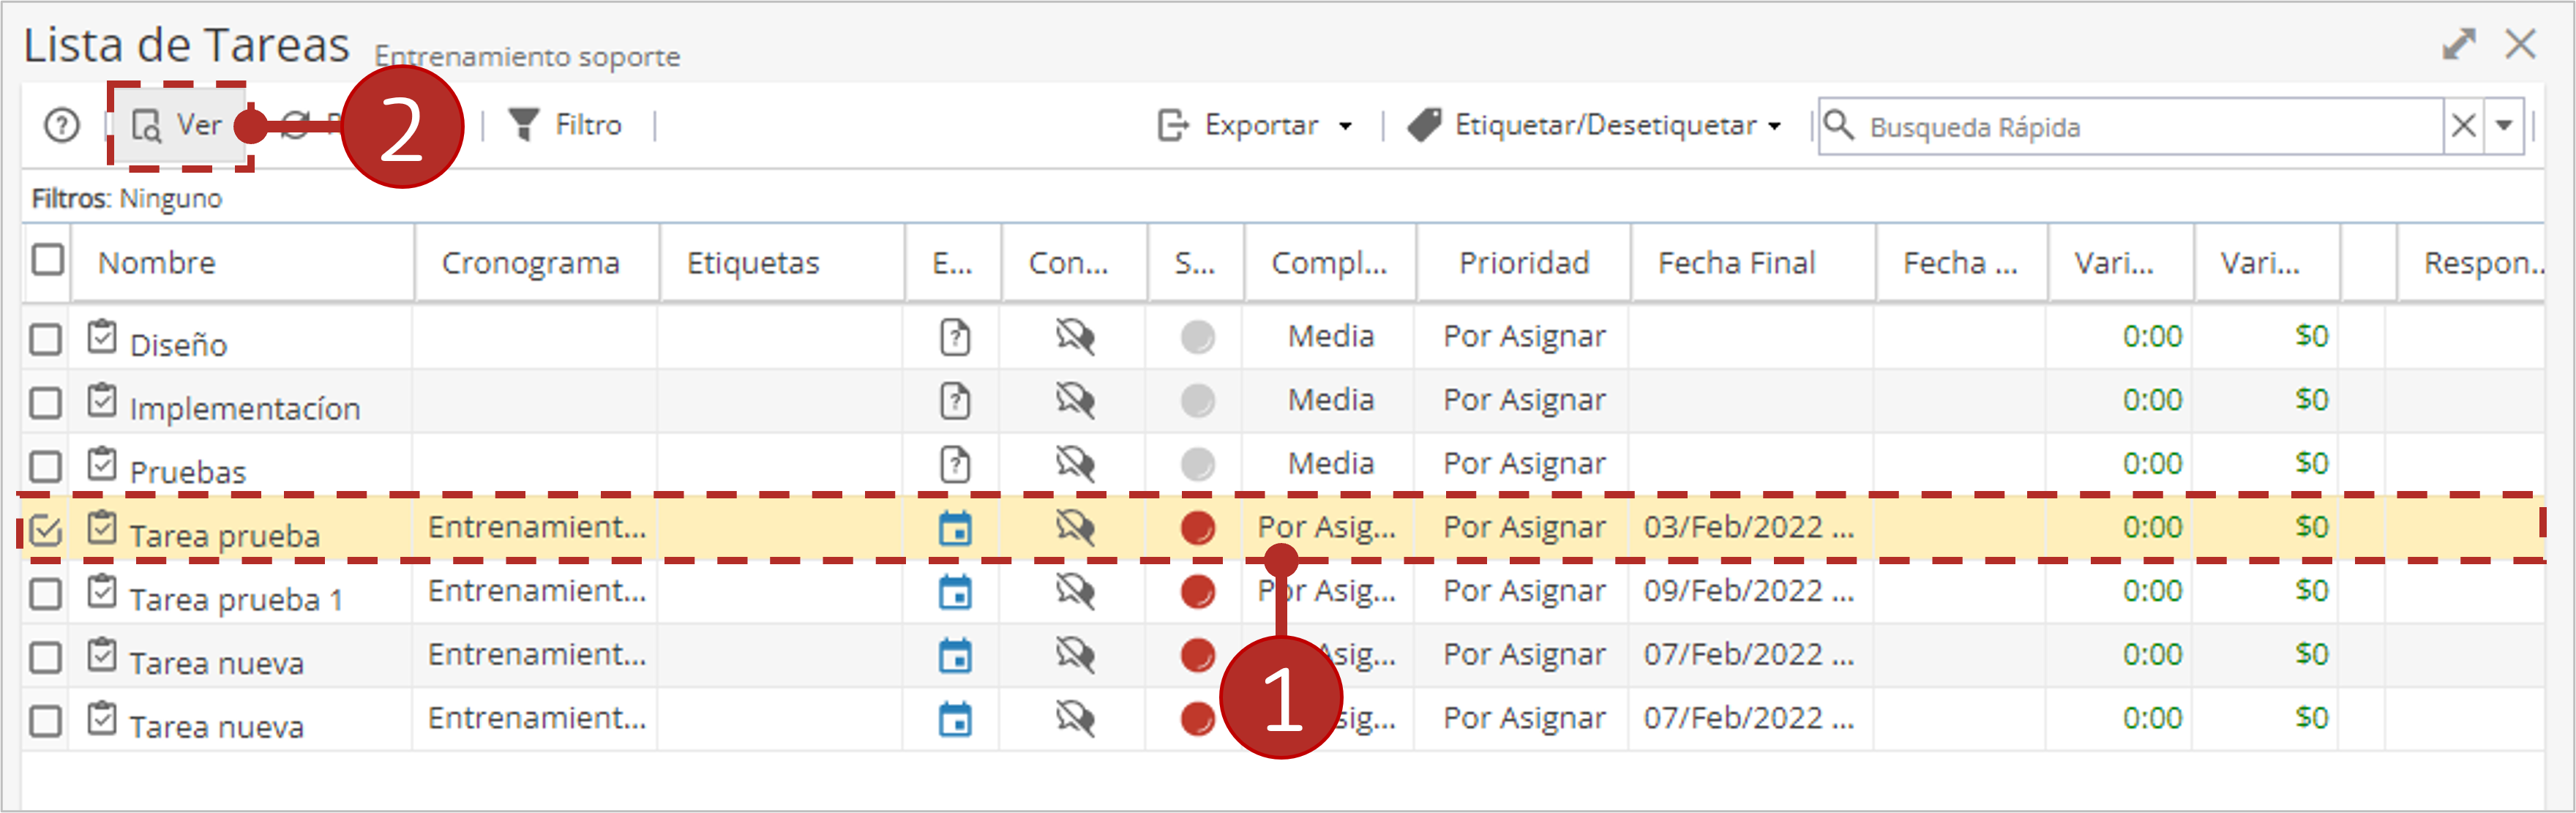Select the Diseño task name

178,345
